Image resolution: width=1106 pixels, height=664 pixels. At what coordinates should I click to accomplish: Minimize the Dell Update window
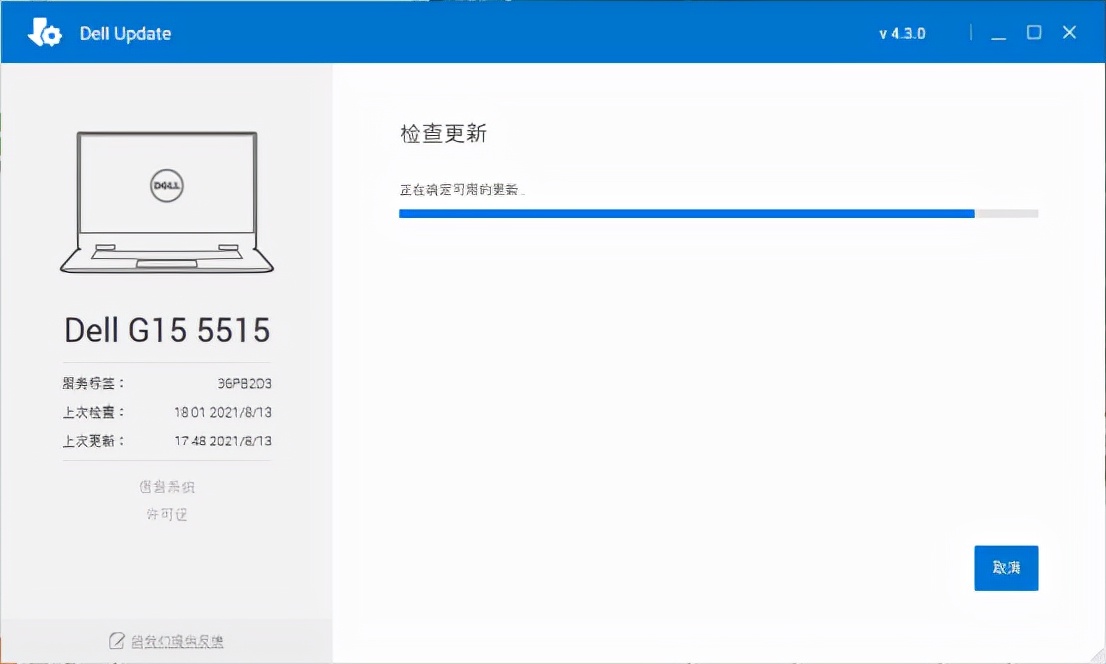998,32
